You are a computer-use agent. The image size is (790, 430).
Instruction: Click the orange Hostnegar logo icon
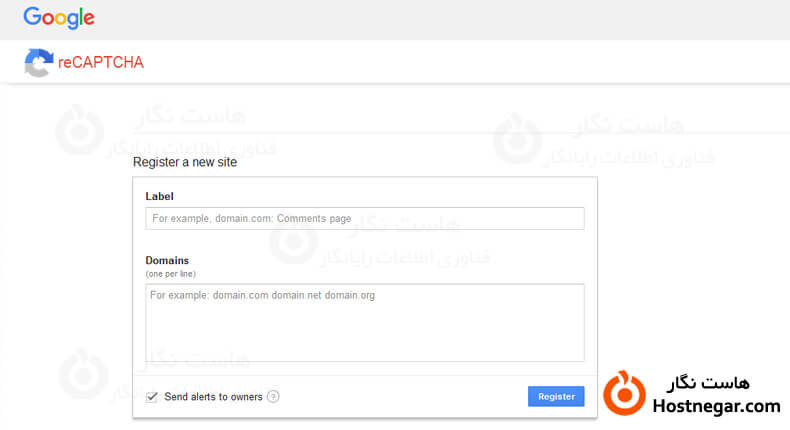point(625,393)
